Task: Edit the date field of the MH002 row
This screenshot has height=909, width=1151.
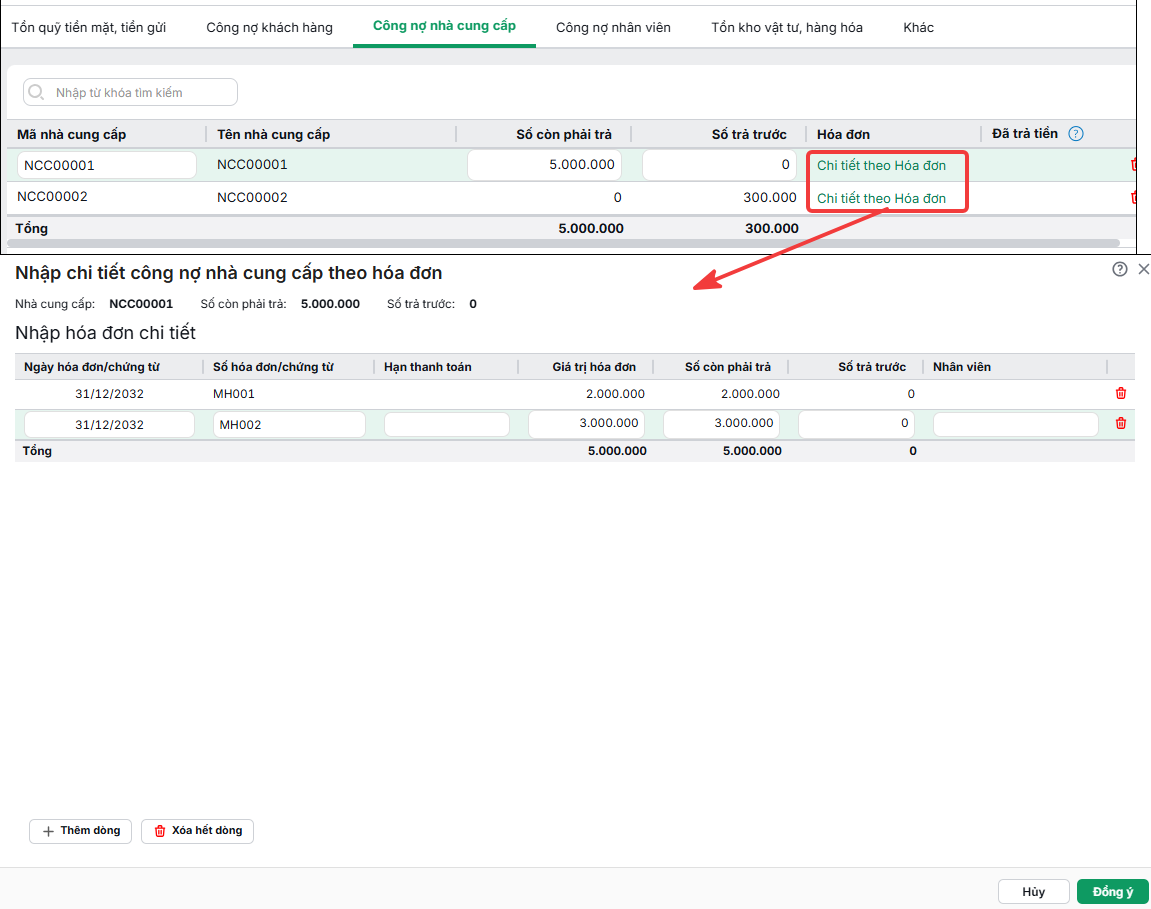Action: click(109, 424)
